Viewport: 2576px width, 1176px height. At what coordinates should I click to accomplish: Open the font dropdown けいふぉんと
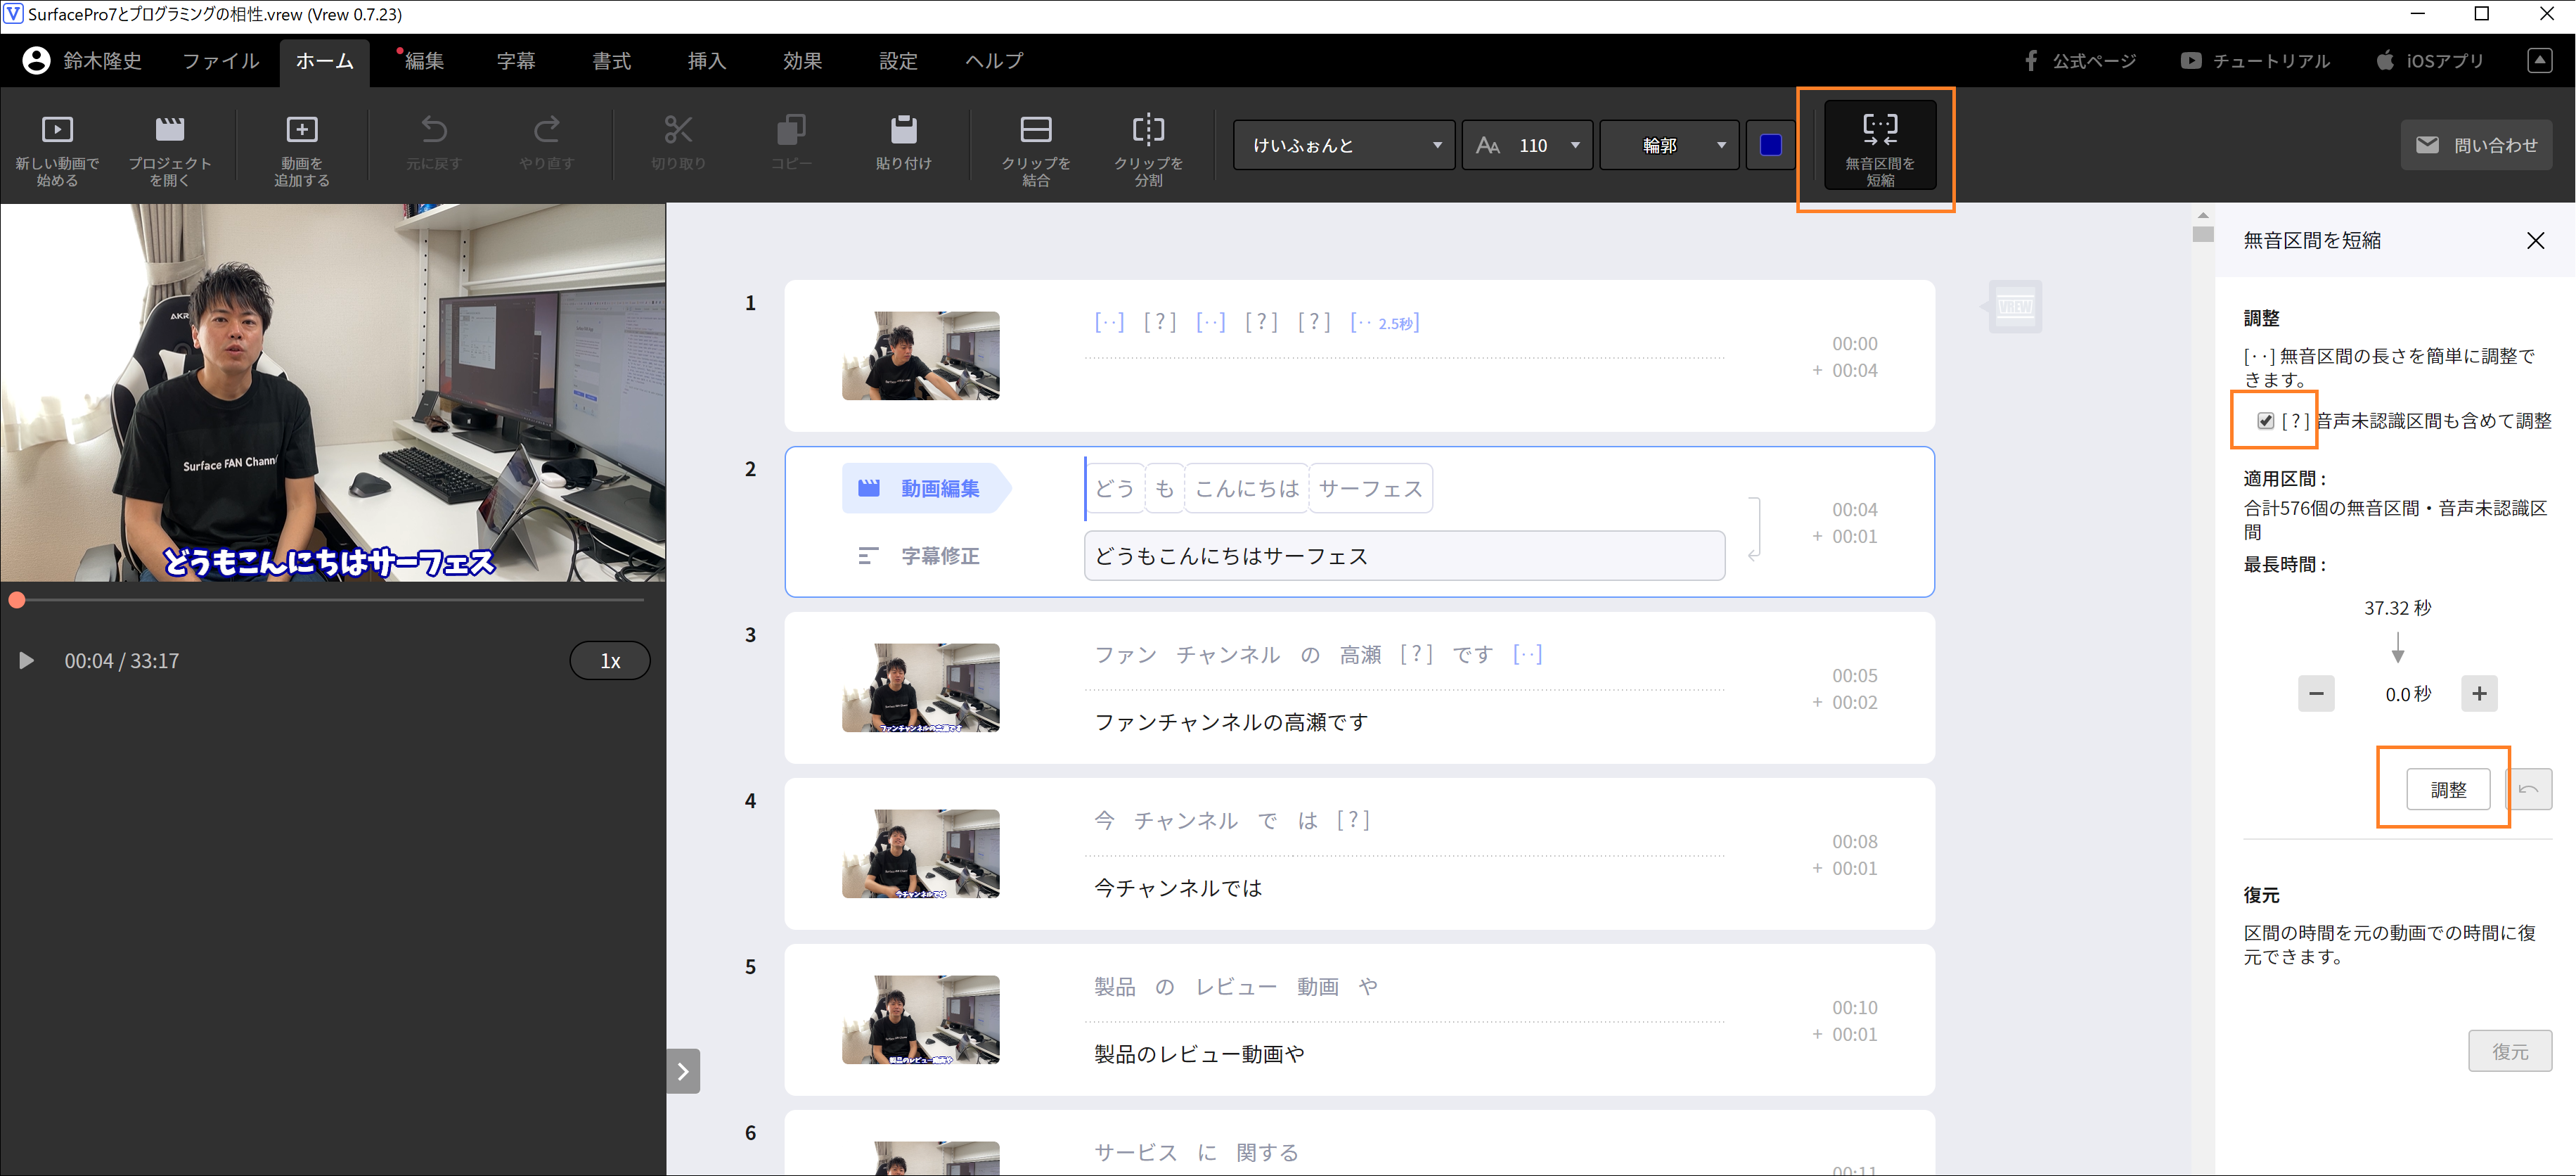[1344, 146]
